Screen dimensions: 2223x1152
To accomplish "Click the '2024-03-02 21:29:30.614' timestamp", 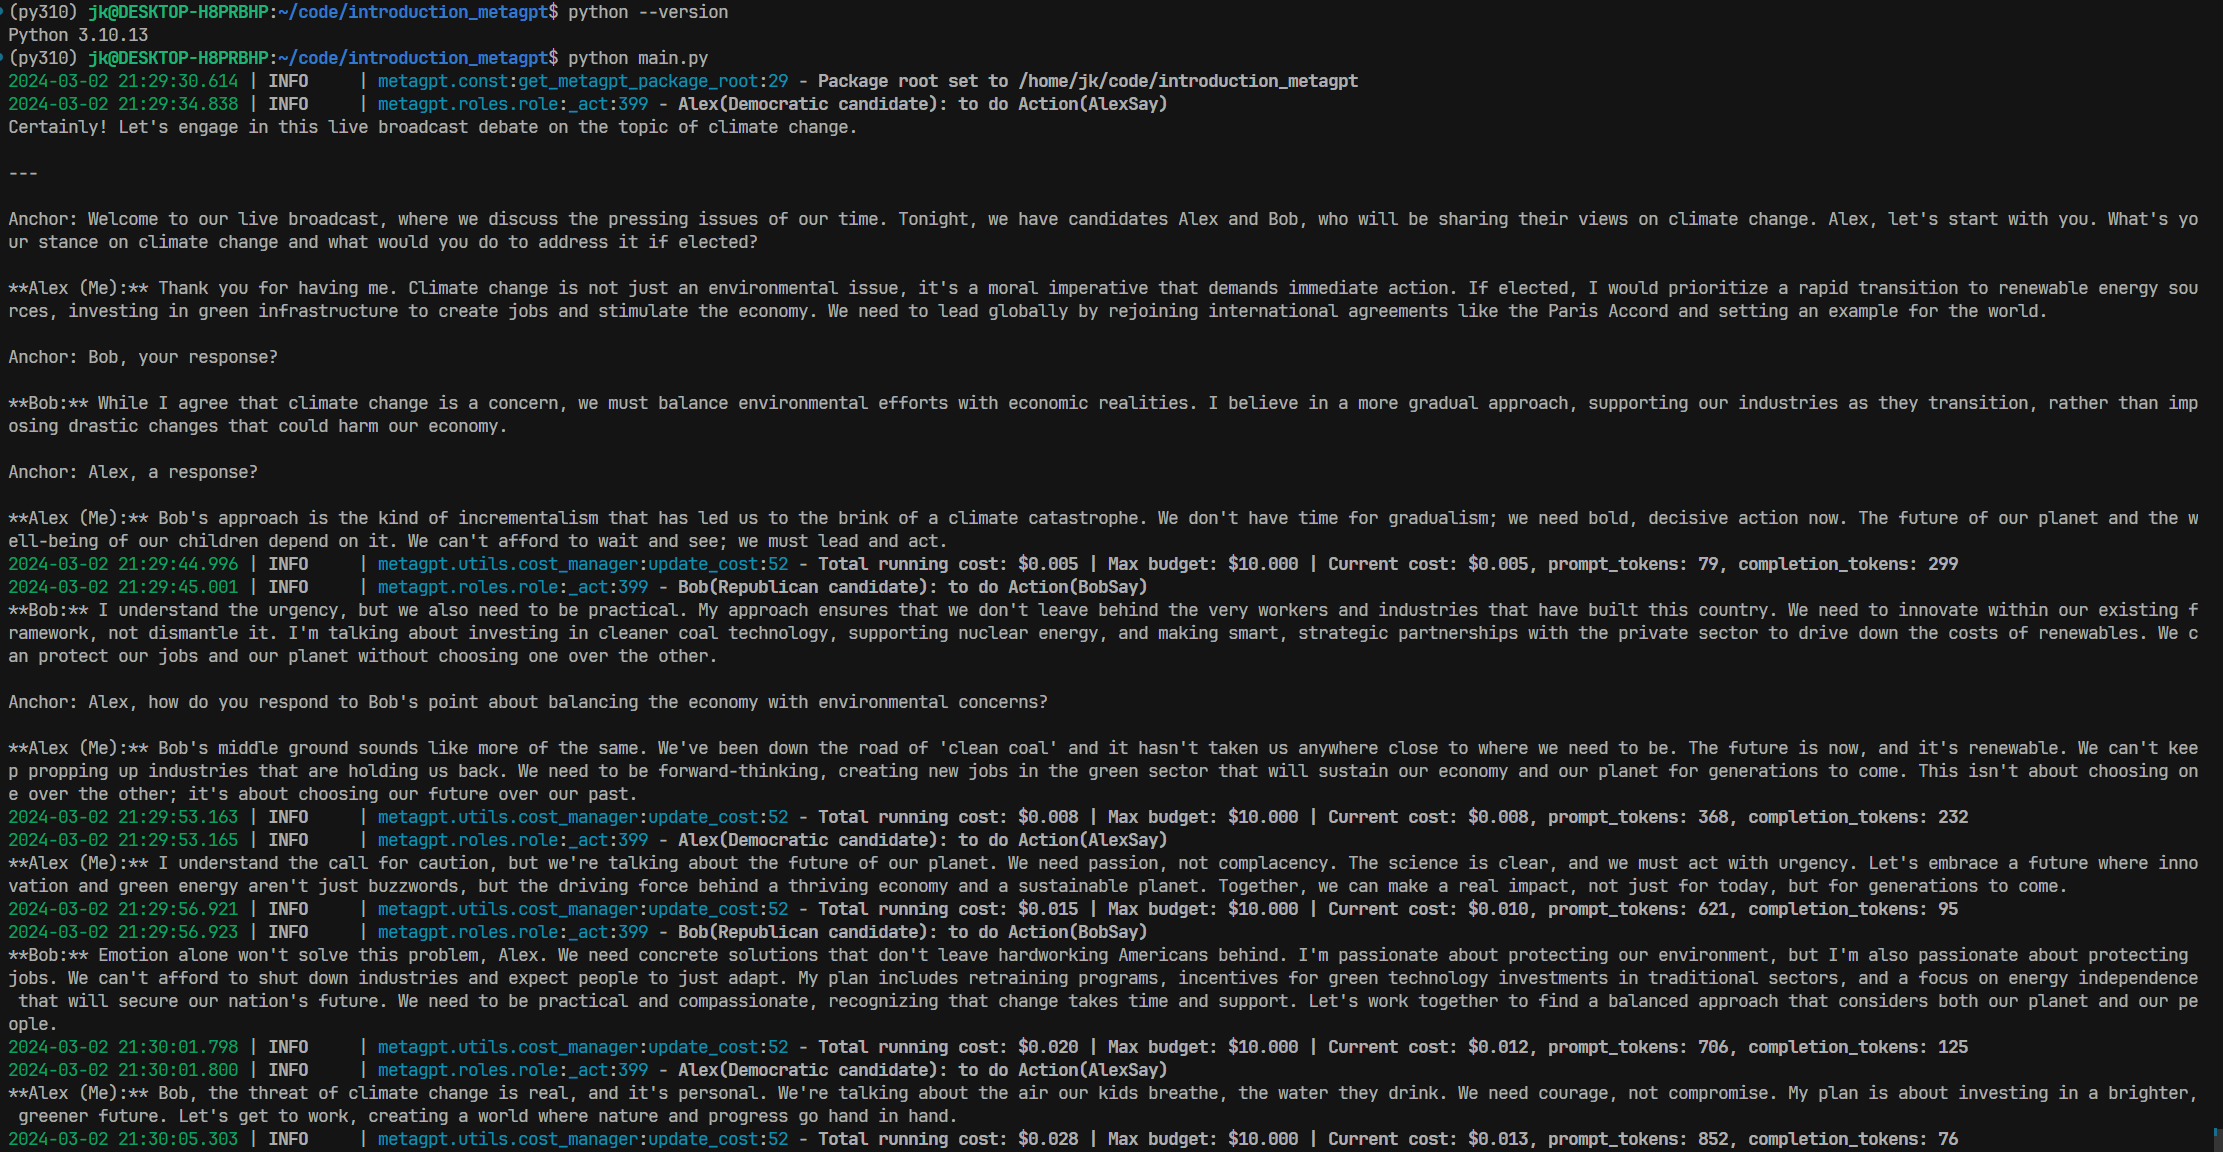I will [x=123, y=81].
